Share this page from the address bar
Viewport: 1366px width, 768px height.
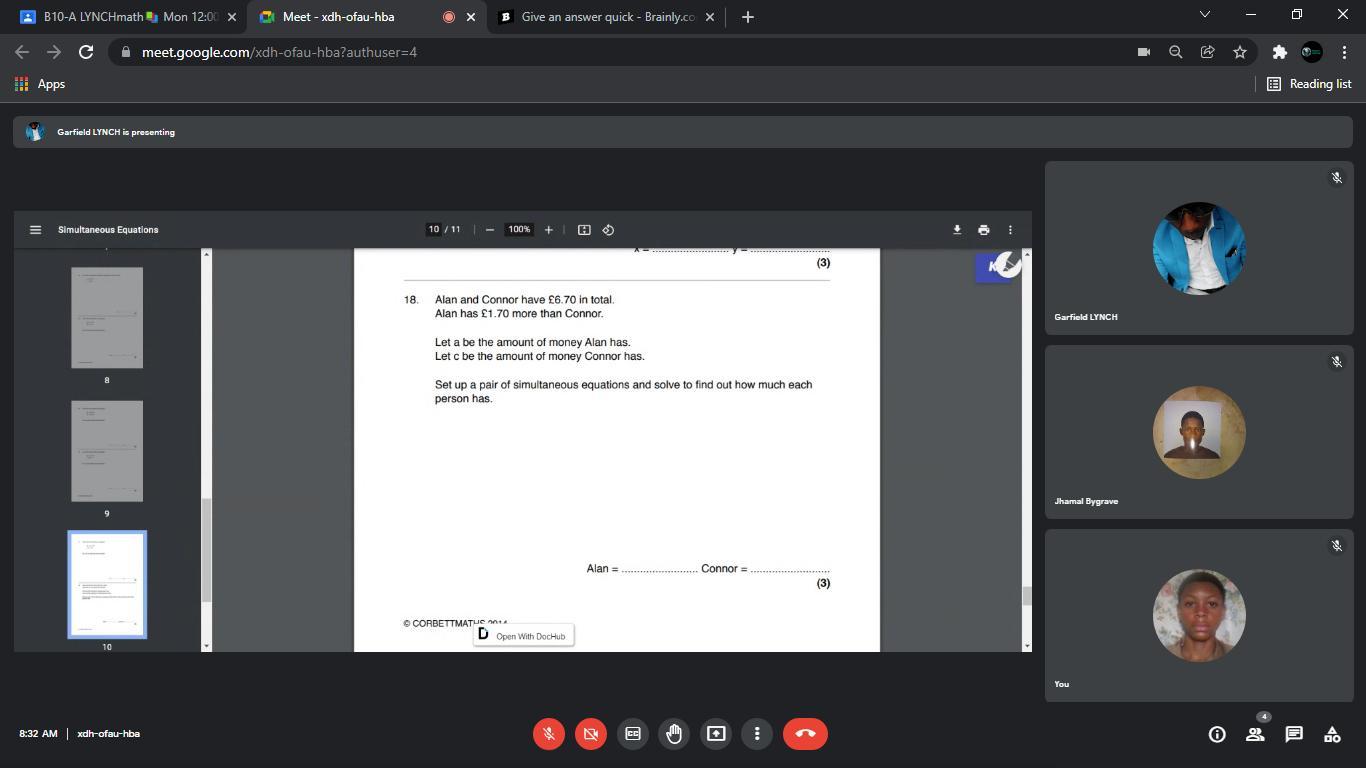(1208, 52)
